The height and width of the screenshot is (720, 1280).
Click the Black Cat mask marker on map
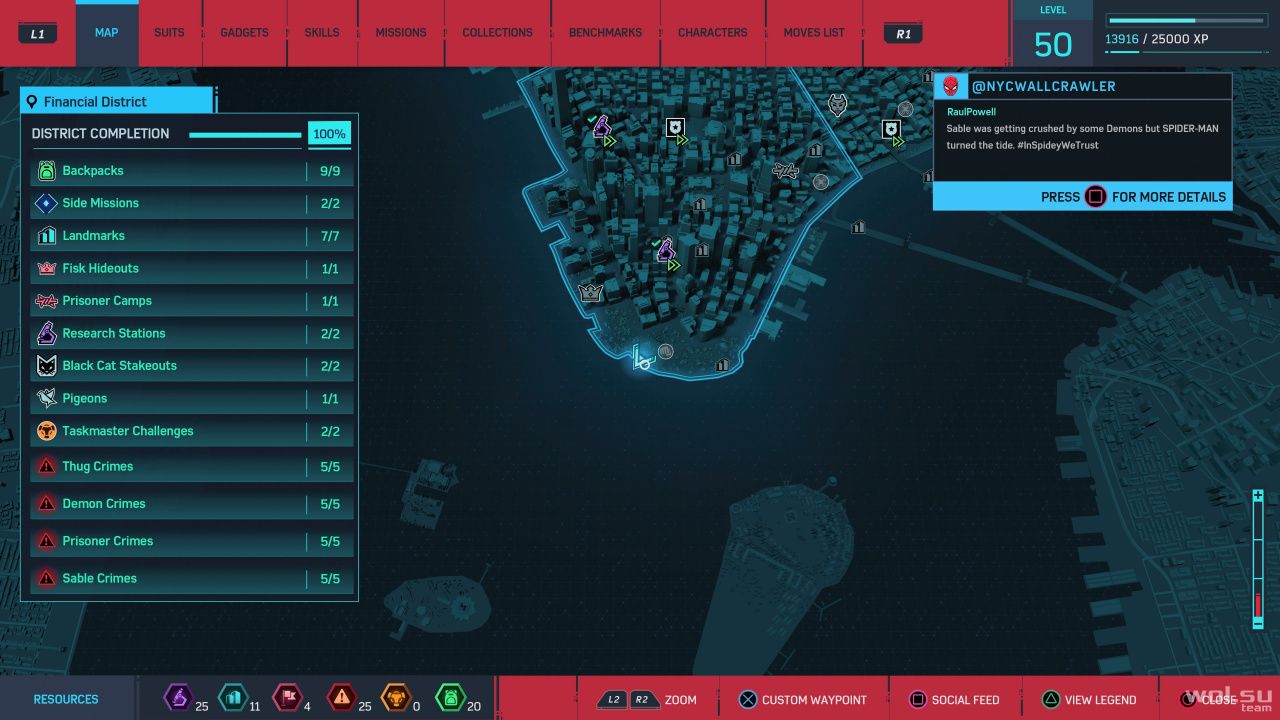[x=837, y=105]
